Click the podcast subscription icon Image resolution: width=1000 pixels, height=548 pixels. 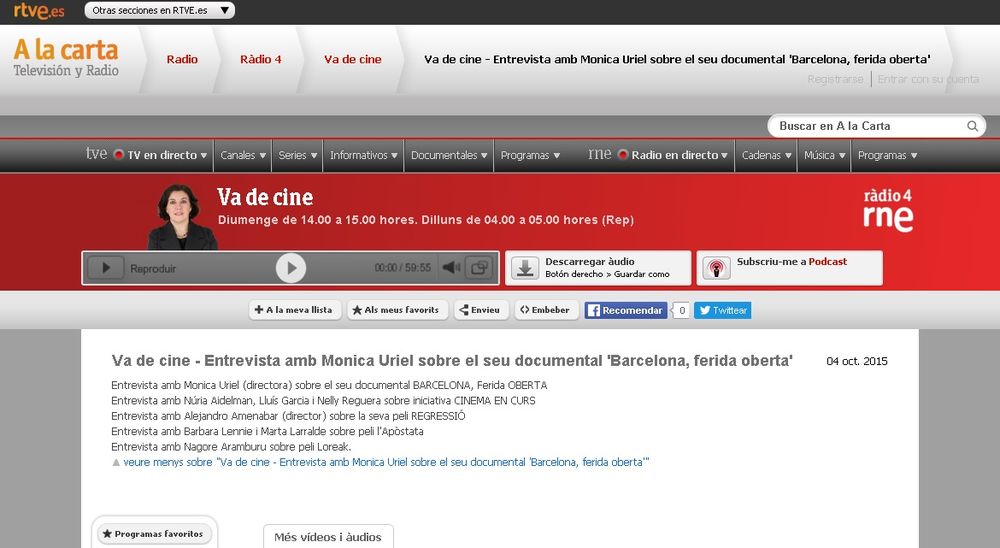click(x=716, y=268)
